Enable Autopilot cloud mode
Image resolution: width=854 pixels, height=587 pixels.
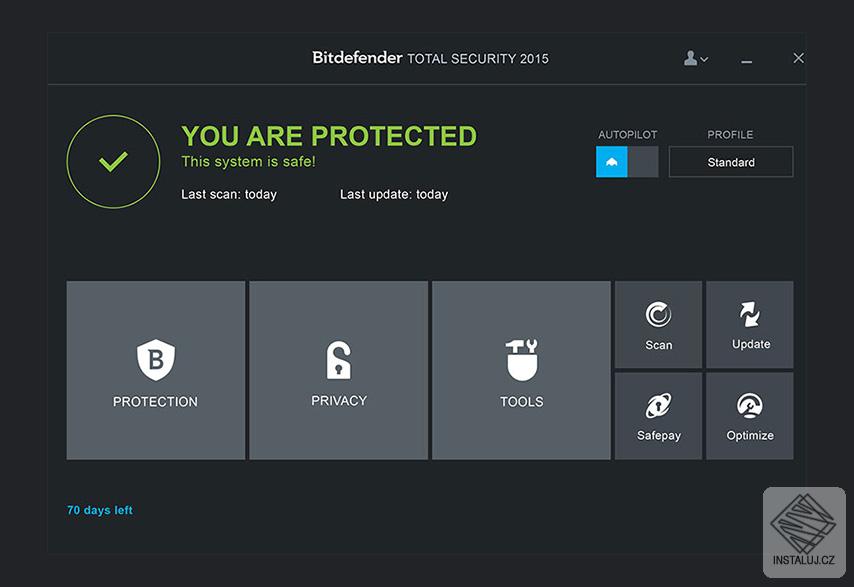tap(612, 161)
